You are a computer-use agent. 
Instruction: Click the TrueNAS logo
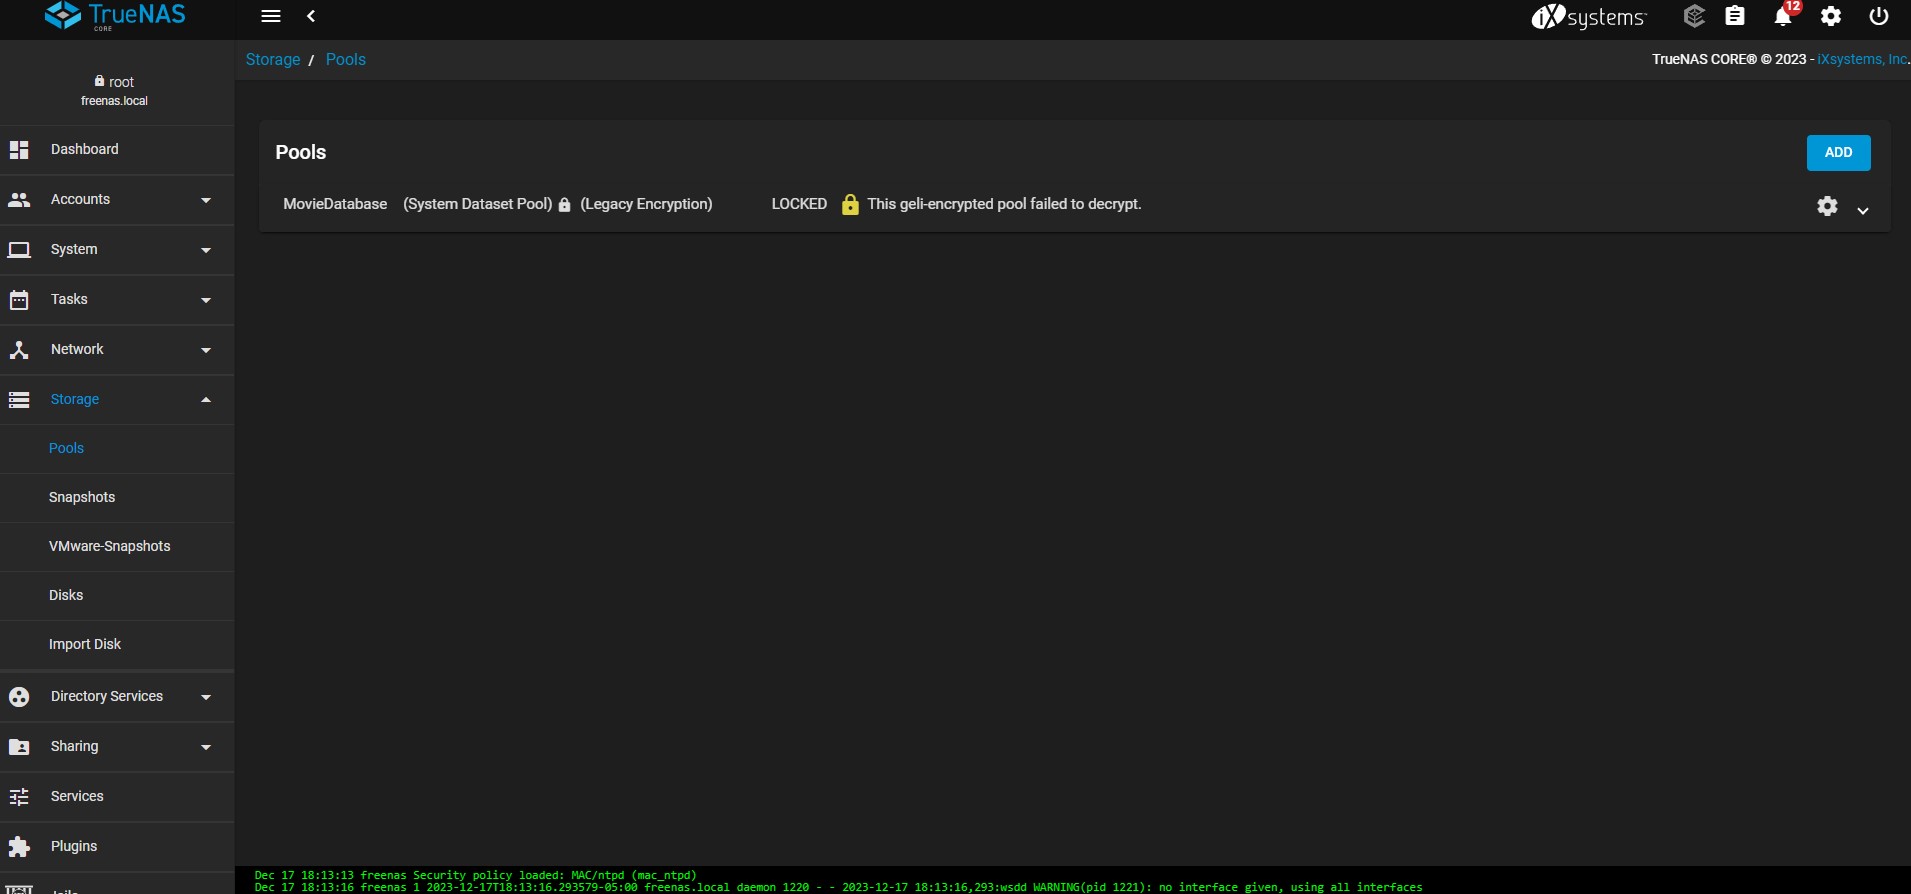[x=115, y=16]
